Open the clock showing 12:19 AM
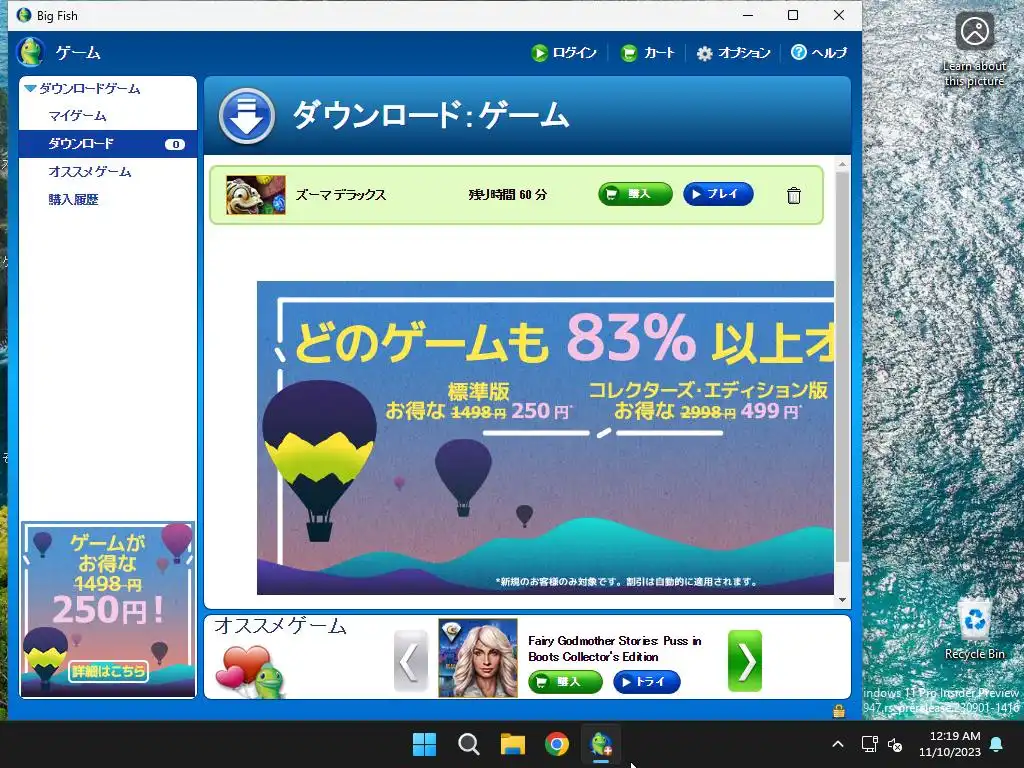 (x=950, y=744)
